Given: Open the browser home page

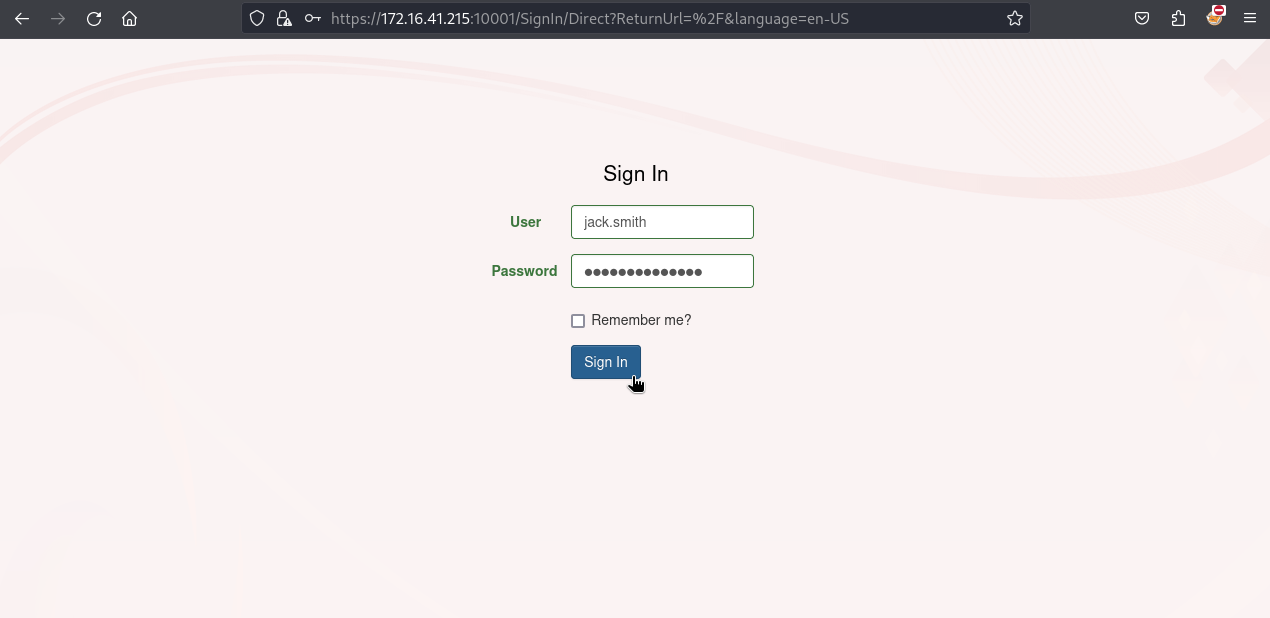Looking at the screenshot, I should [129, 18].
